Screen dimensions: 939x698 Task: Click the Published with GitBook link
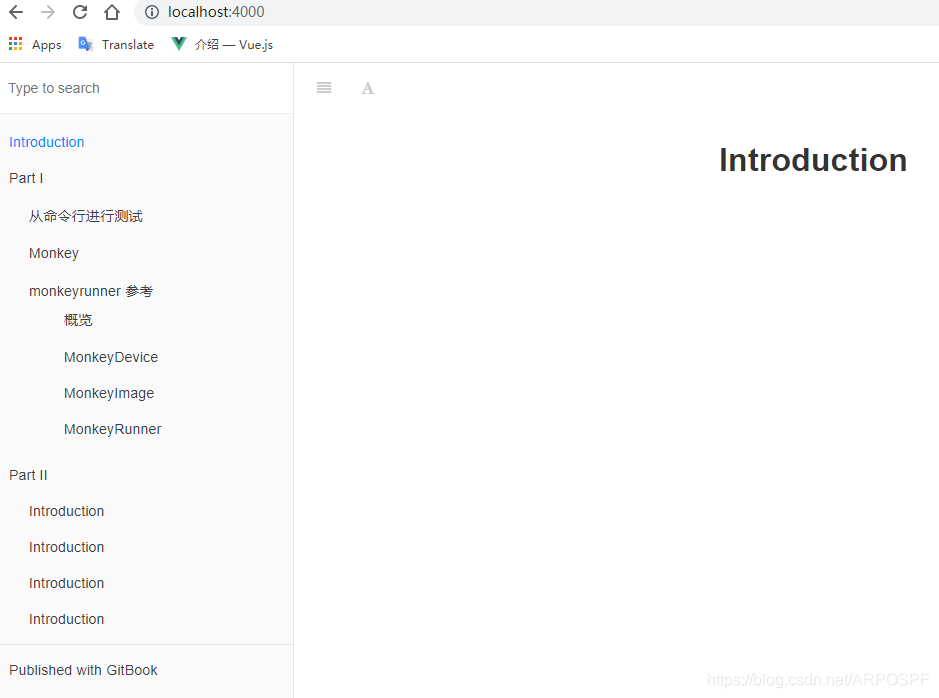84,670
